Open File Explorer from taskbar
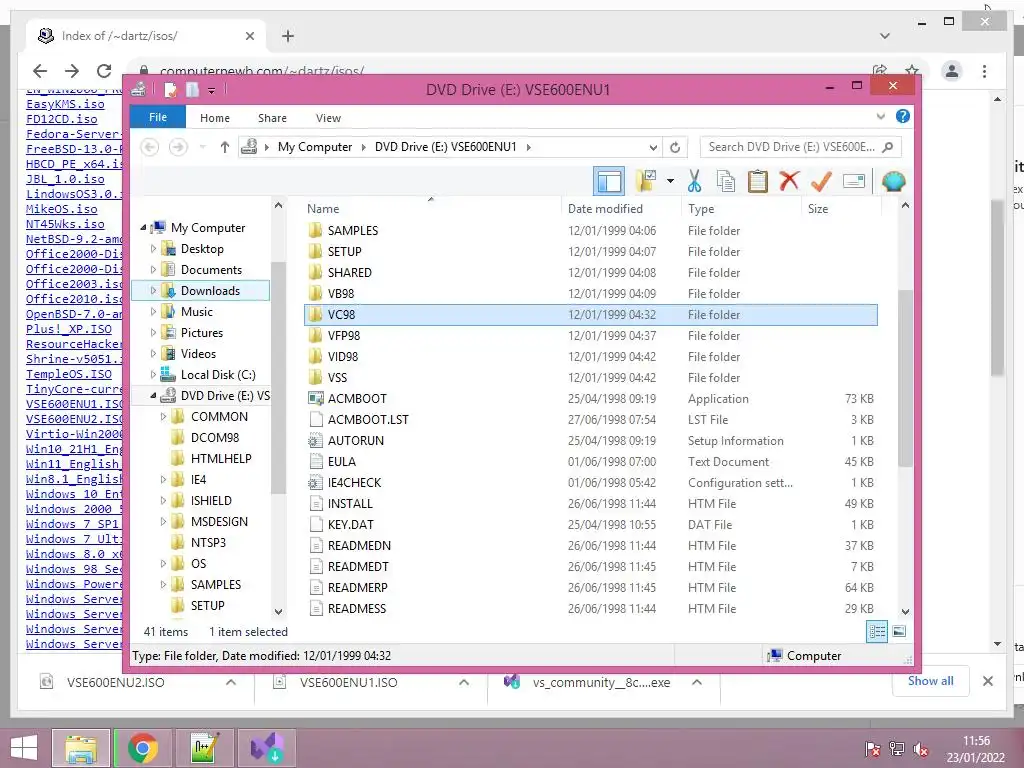Image resolution: width=1024 pixels, height=768 pixels. (81, 748)
